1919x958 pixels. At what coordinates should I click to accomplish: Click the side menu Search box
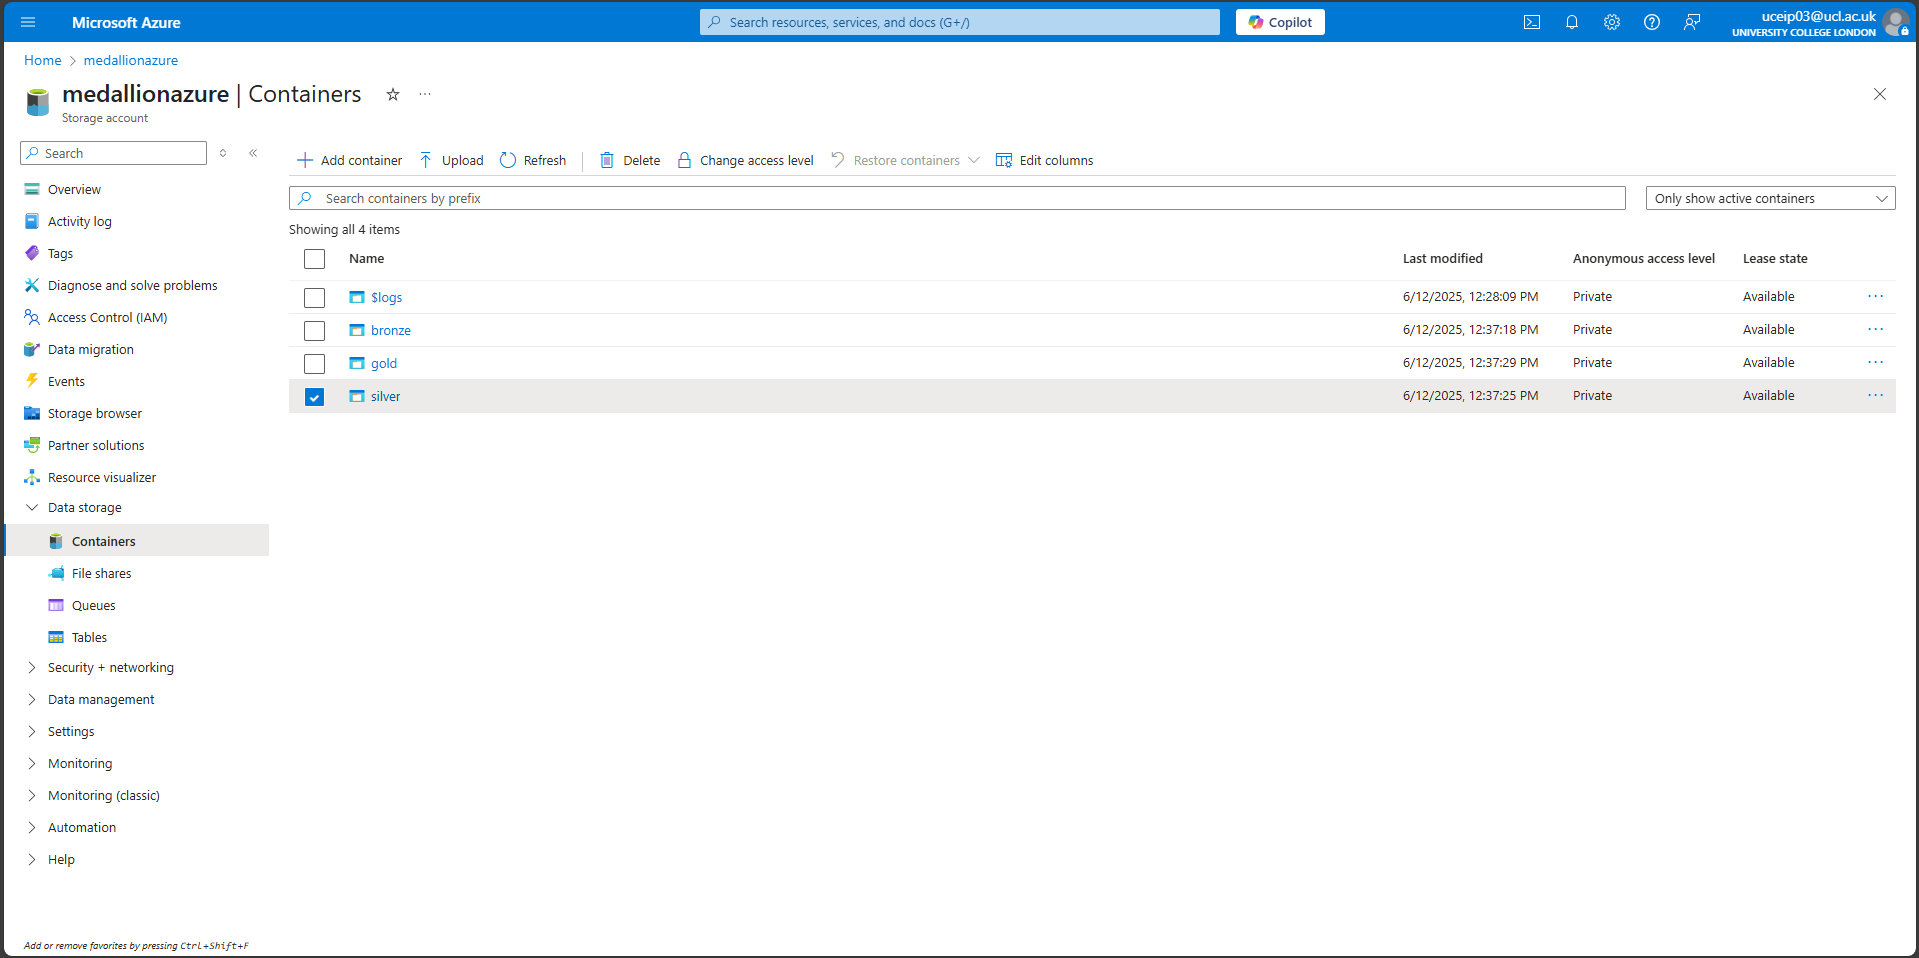pos(113,153)
